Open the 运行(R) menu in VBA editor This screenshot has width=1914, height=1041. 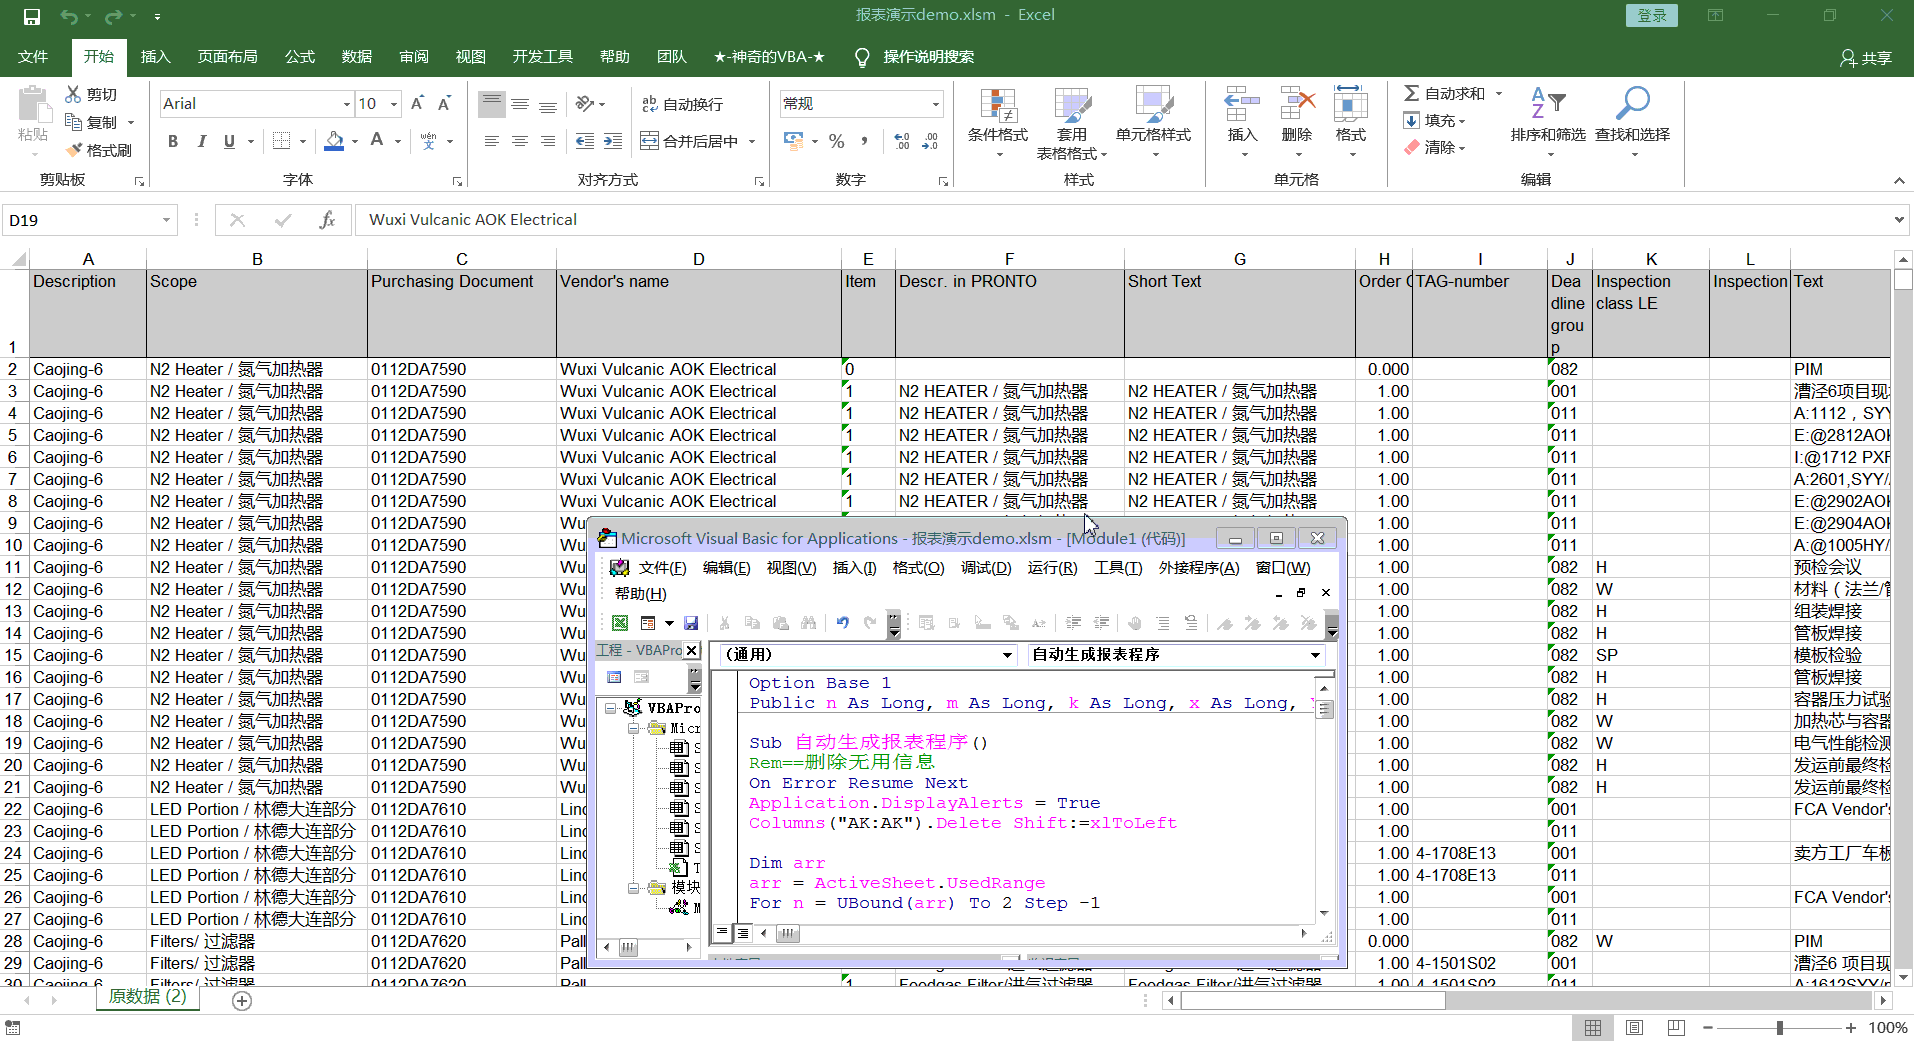pos(1052,568)
